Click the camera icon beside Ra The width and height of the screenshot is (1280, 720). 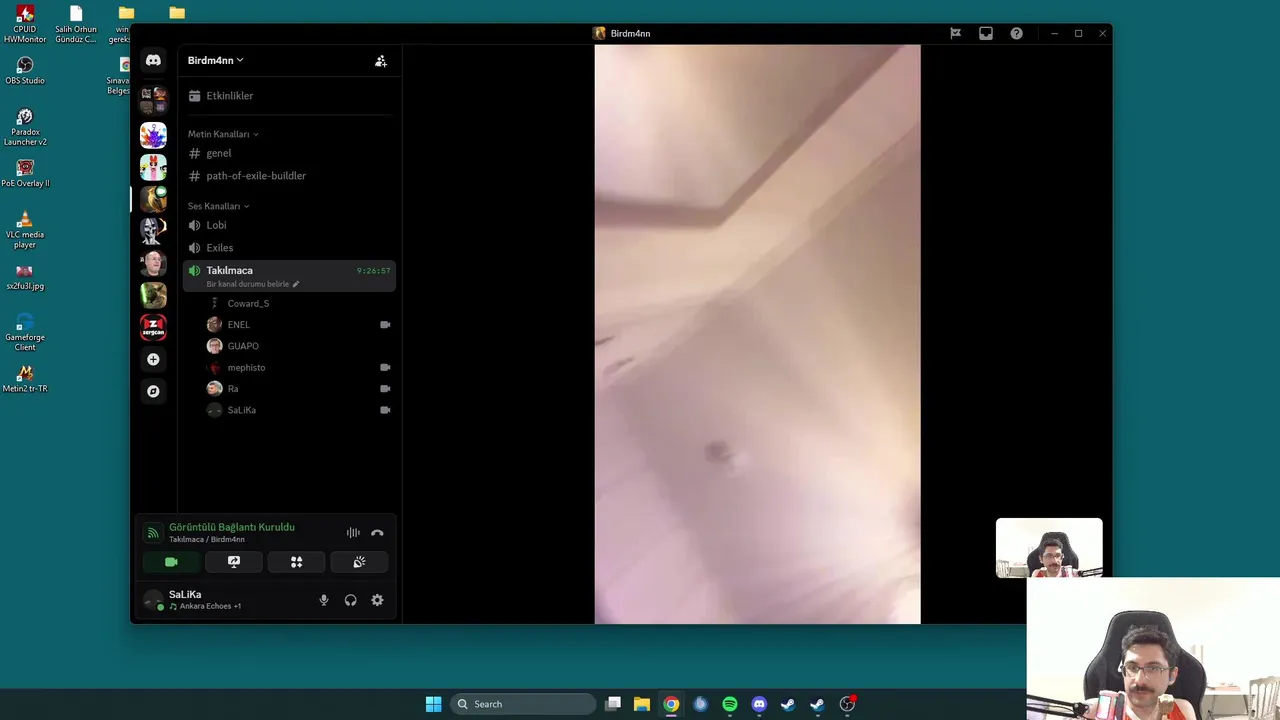[385, 389]
